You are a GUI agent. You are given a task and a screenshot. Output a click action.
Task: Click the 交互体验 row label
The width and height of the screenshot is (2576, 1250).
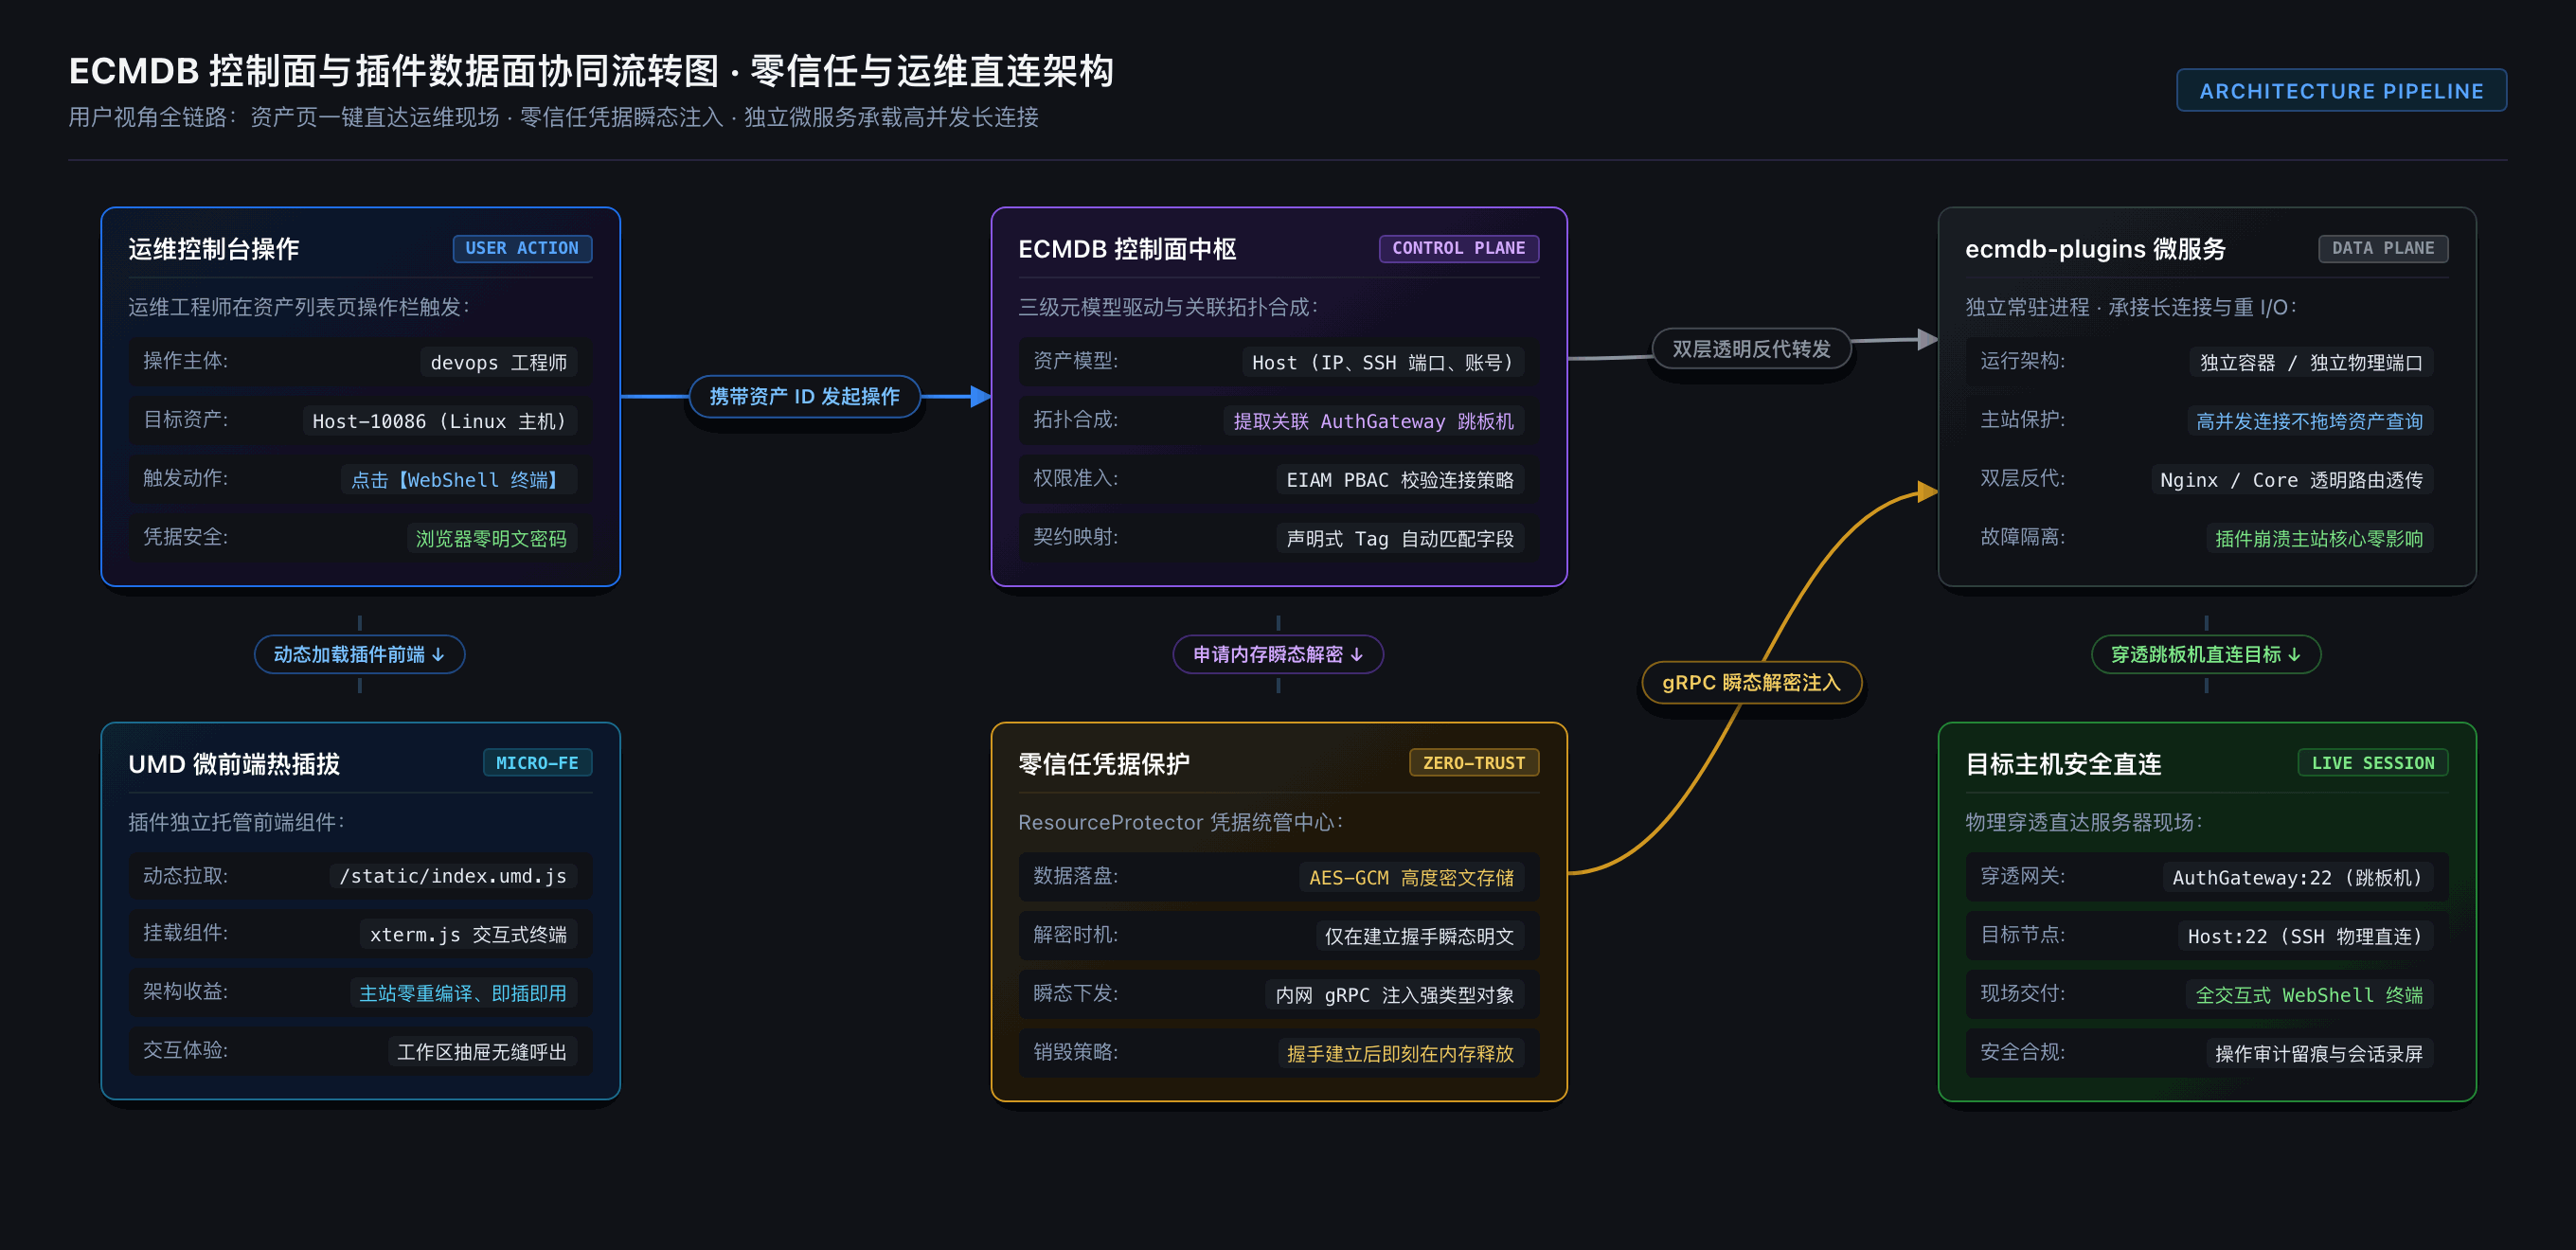coord(185,1050)
